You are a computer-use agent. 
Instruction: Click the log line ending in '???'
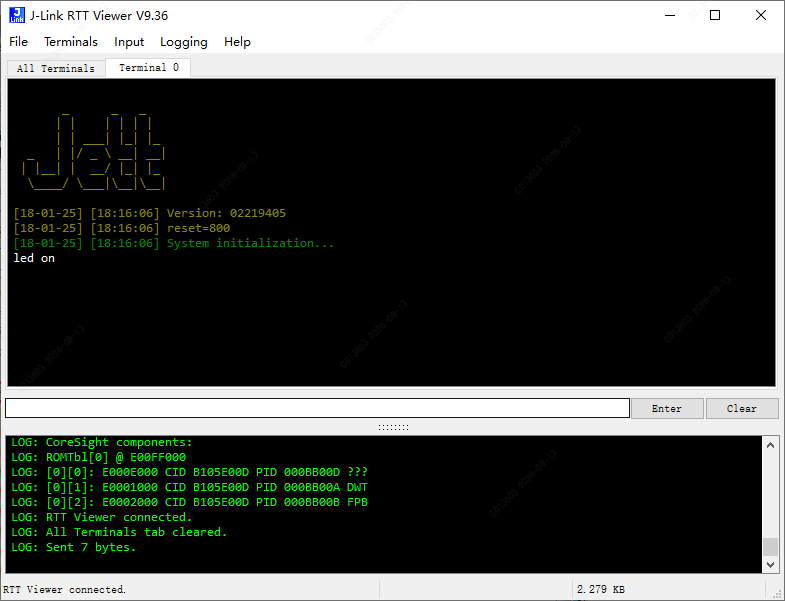pyautogui.click(x=189, y=472)
